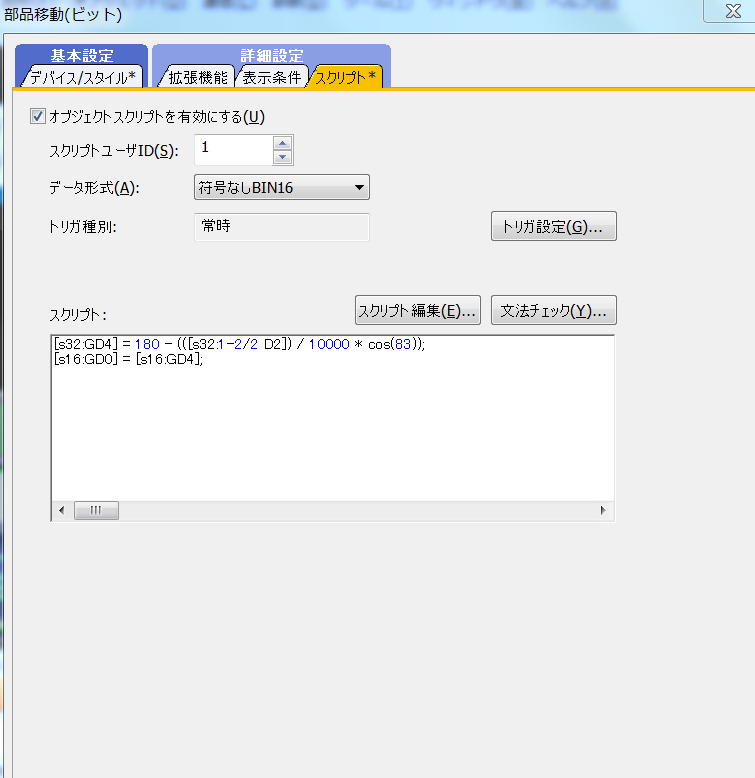
Task: Select the スクリプト tab
Action: click(345, 77)
